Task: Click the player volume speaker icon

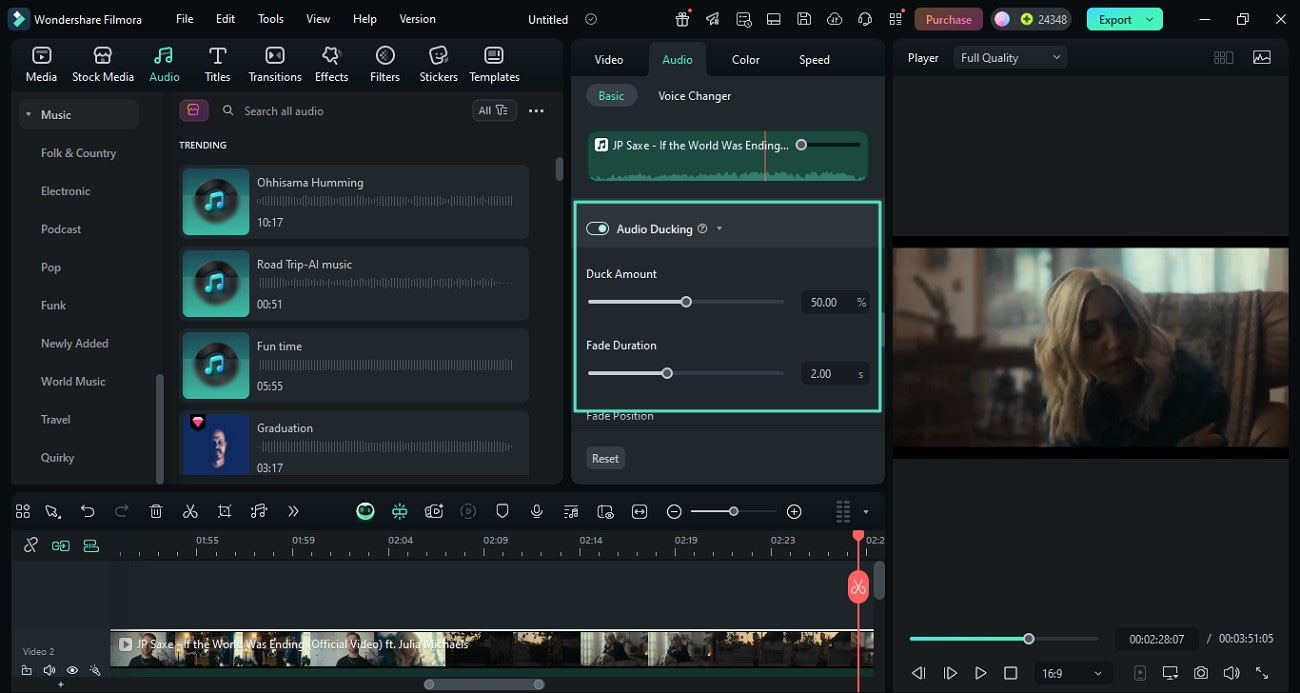Action: [x=1231, y=673]
